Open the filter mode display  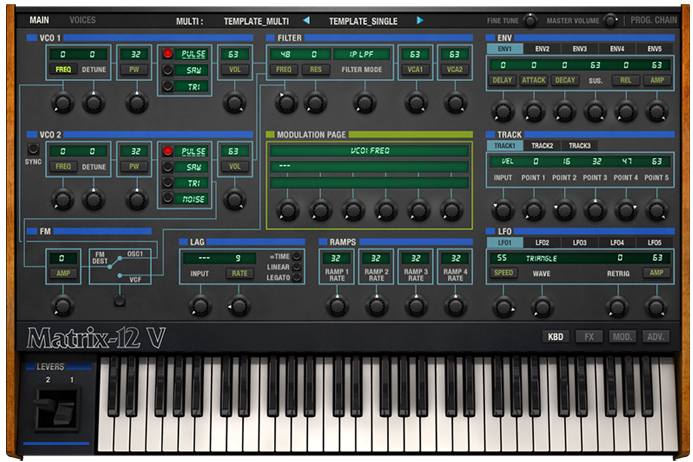pos(362,54)
